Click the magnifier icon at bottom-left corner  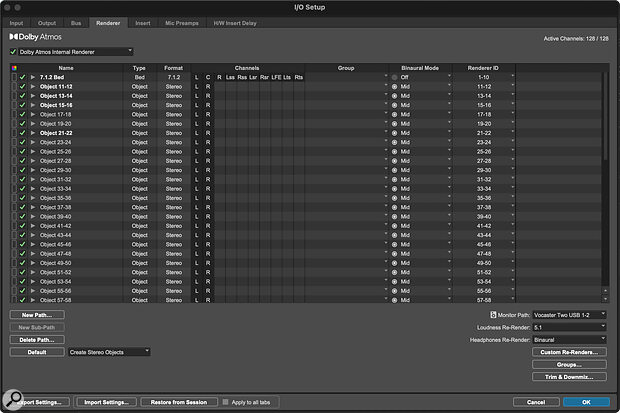(13, 400)
